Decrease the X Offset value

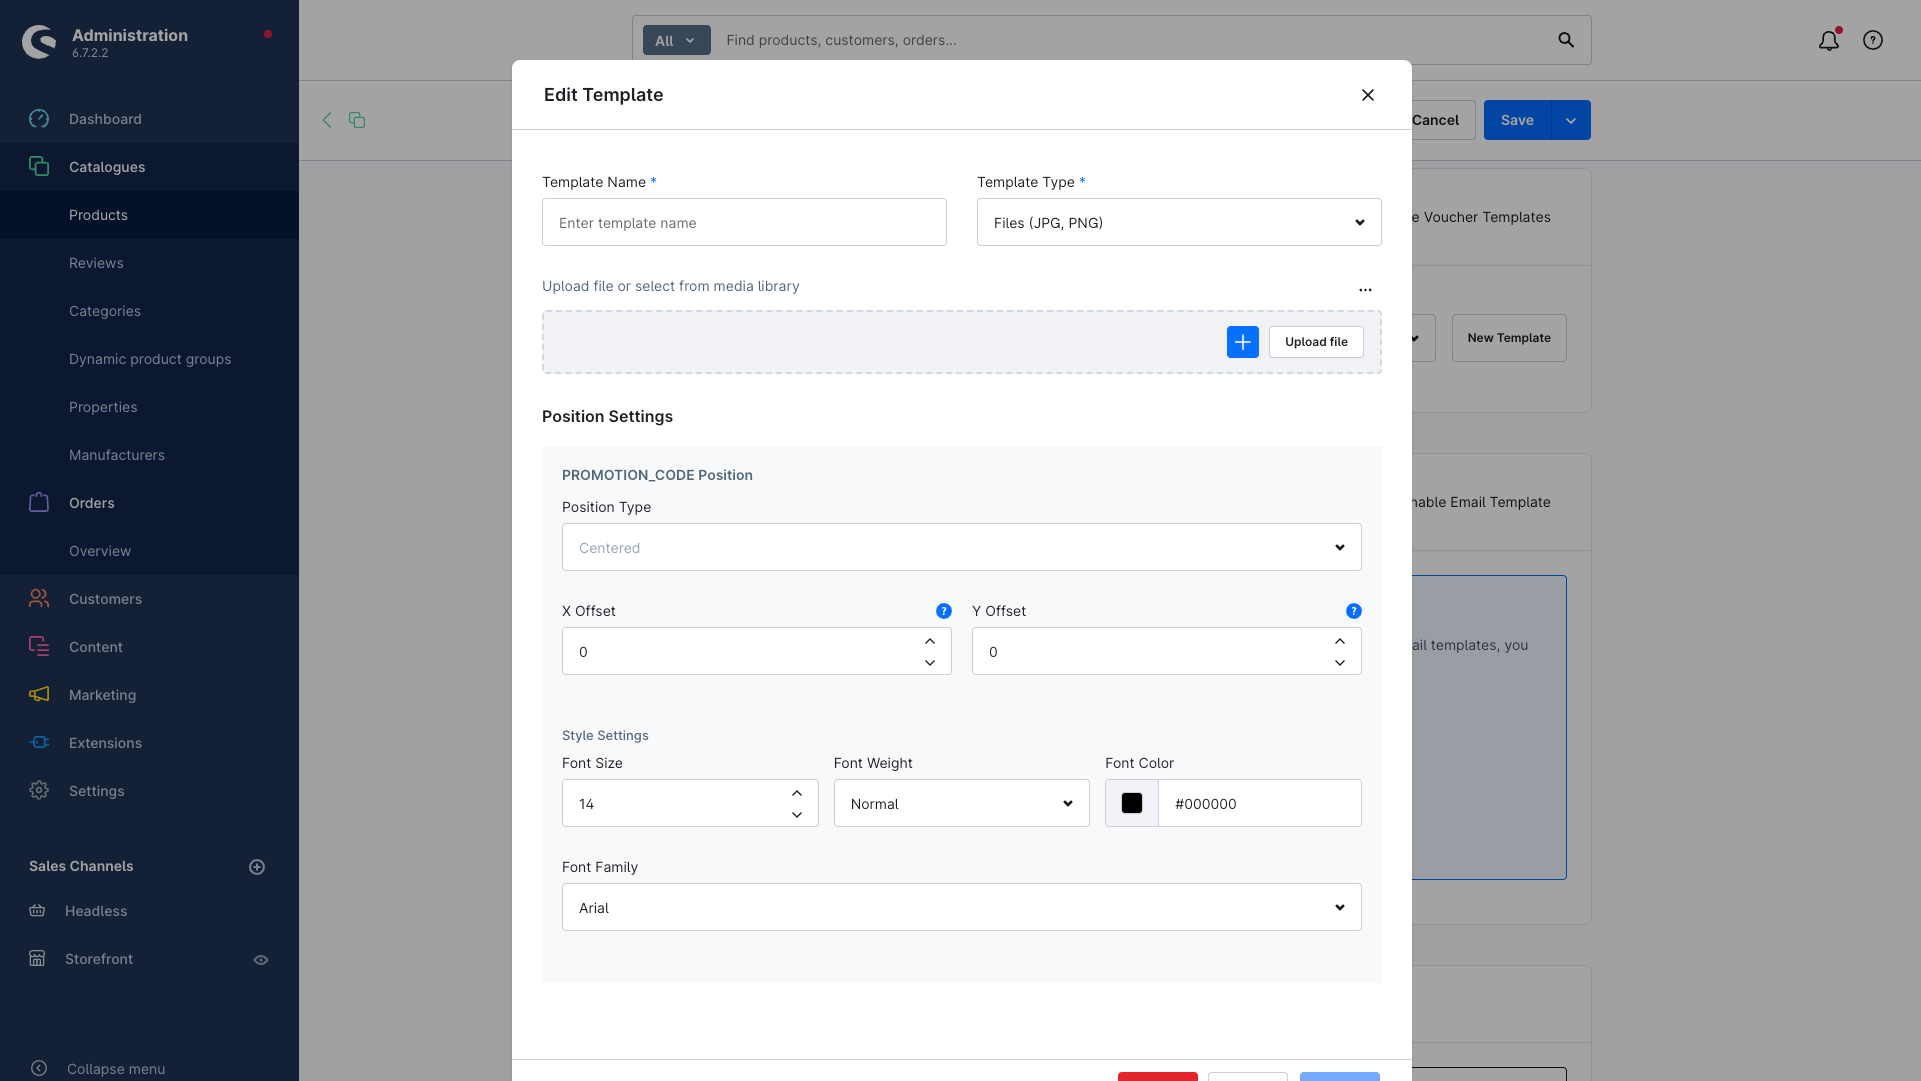930,663
